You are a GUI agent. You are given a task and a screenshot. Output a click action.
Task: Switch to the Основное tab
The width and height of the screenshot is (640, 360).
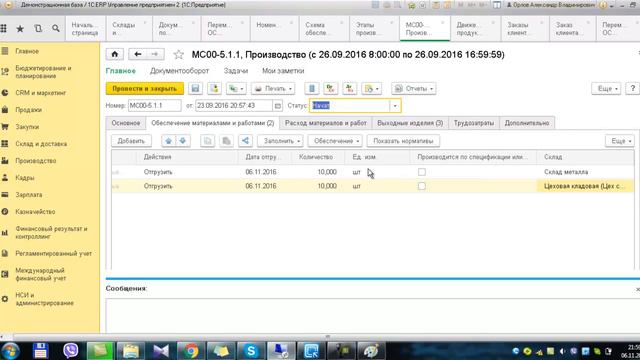pos(126,123)
